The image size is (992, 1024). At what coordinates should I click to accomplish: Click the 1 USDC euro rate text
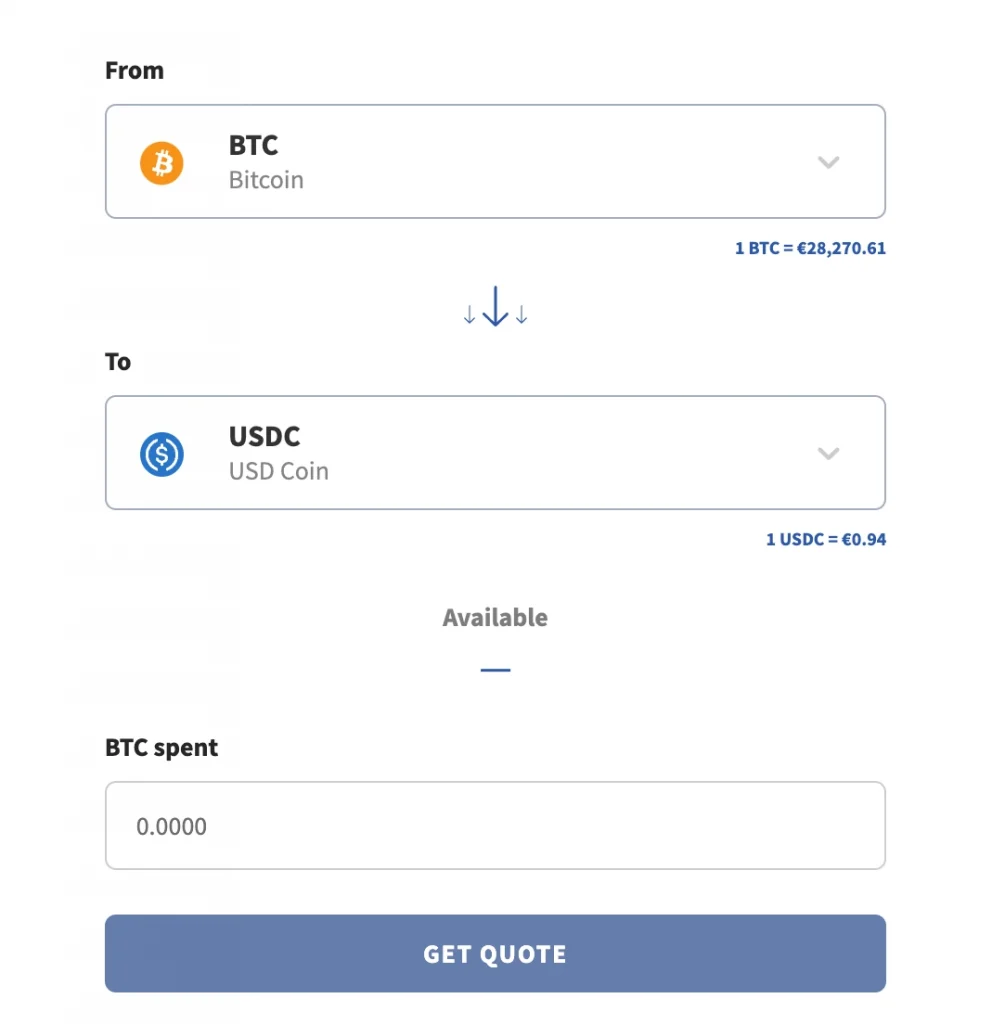point(826,540)
